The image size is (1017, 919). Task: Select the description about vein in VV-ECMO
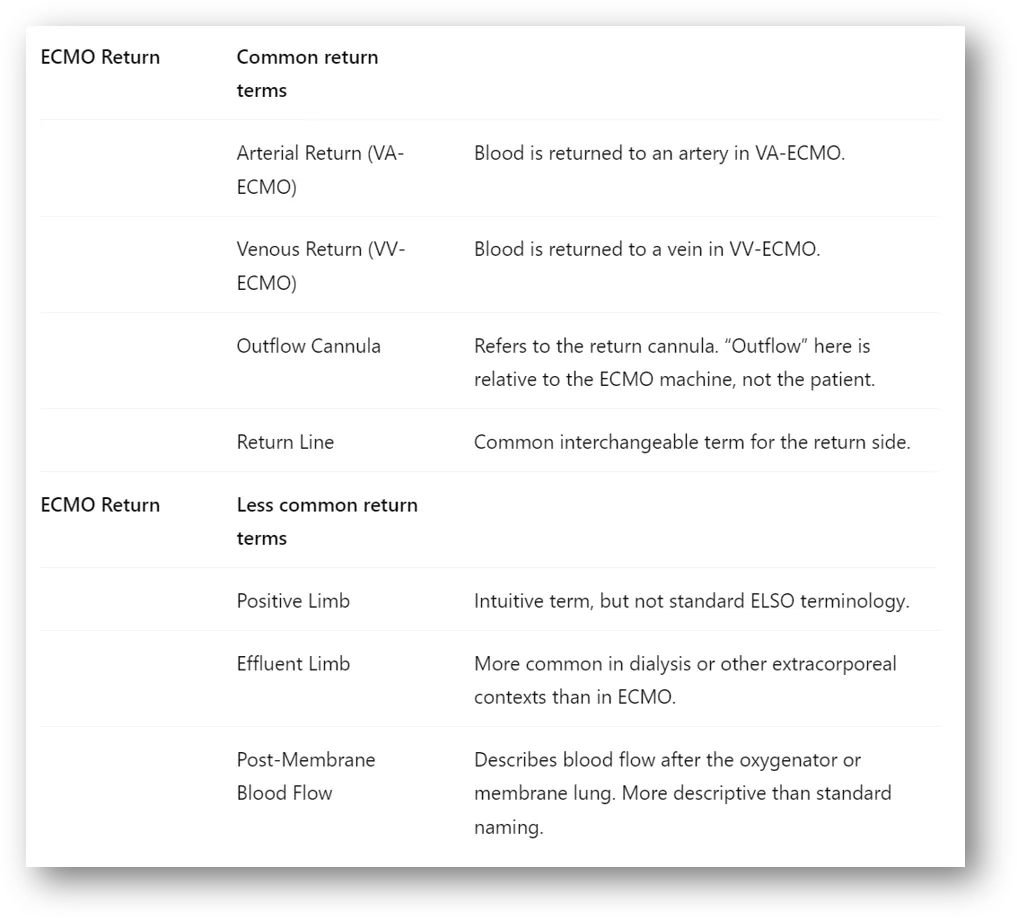(647, 249)
